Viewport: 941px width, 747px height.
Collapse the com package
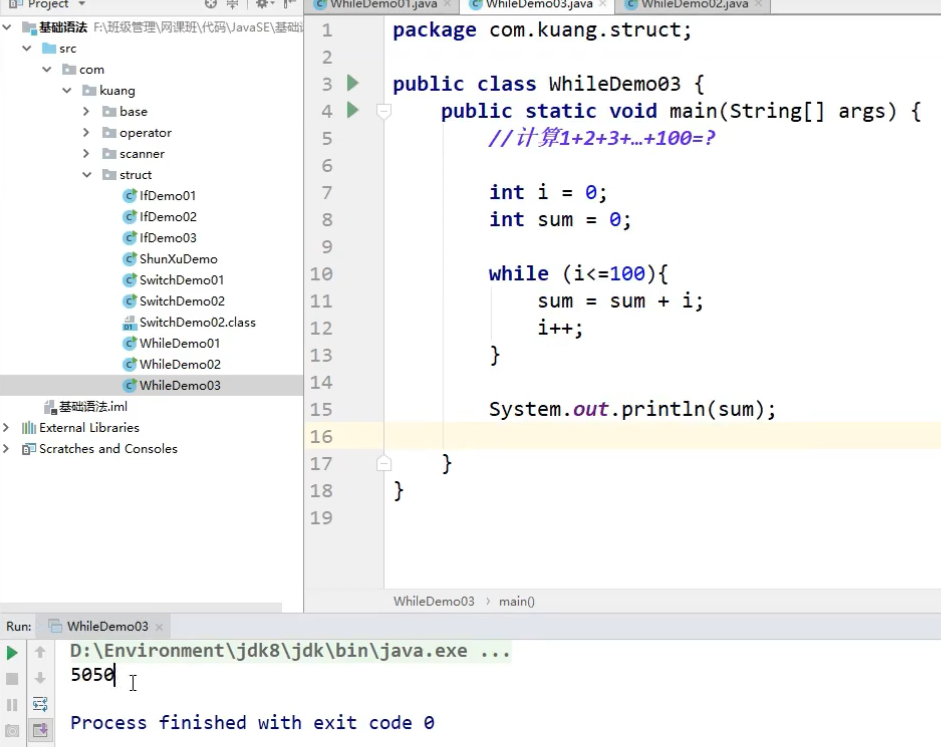pos(47,70)
